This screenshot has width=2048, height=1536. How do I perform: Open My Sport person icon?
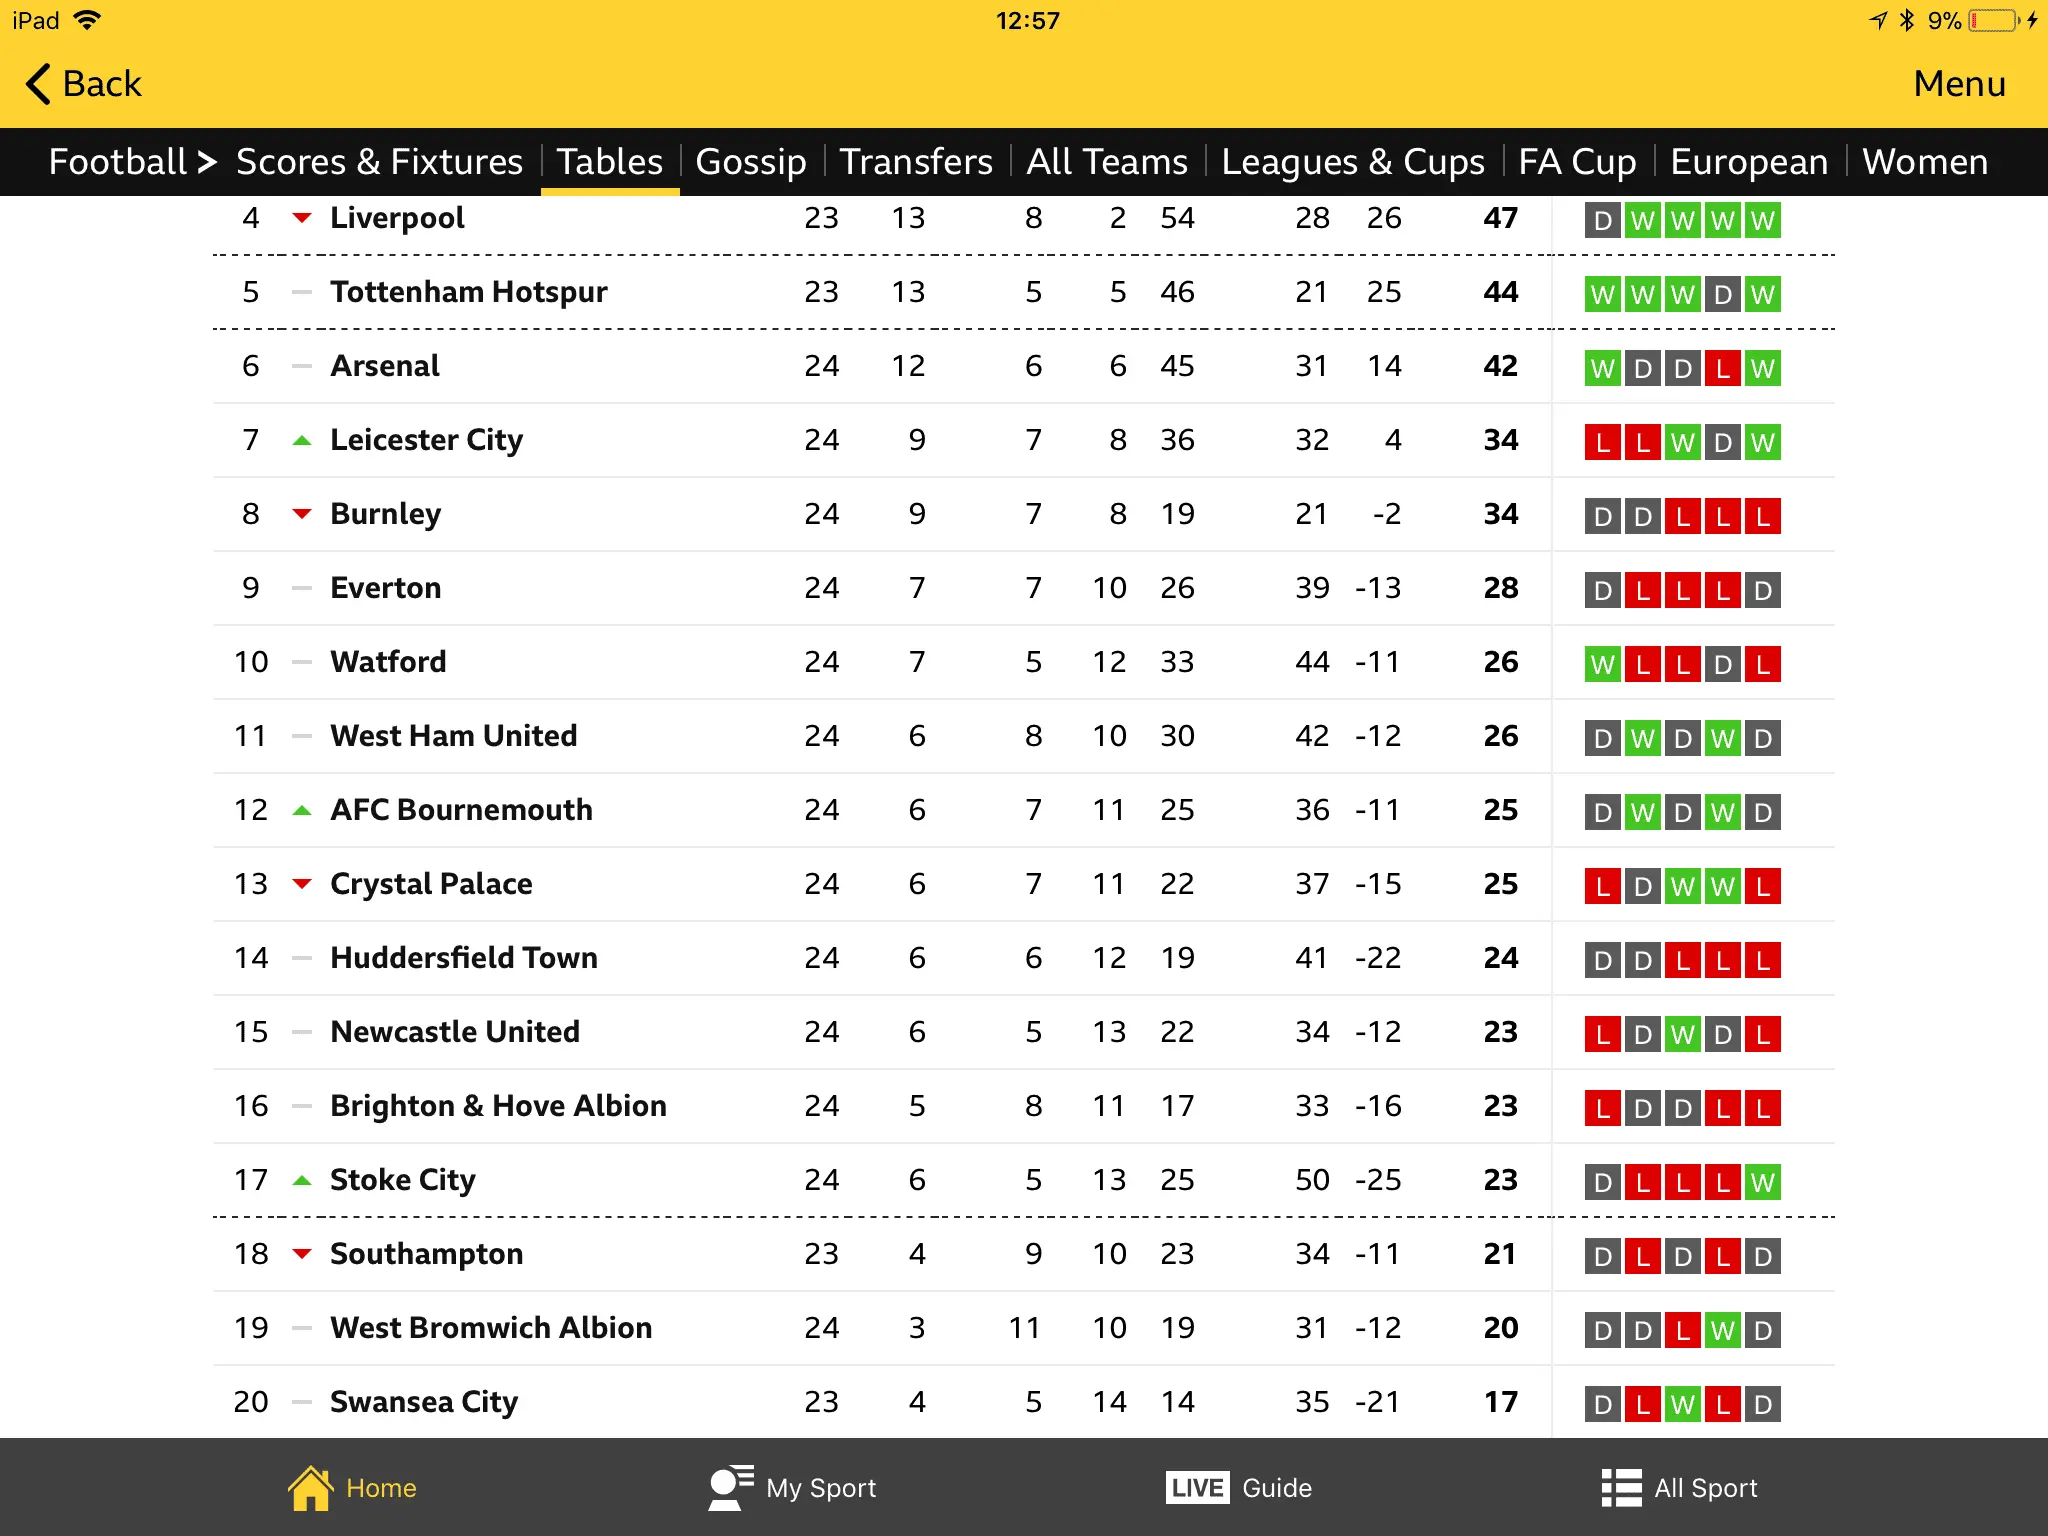(730, 1488)
